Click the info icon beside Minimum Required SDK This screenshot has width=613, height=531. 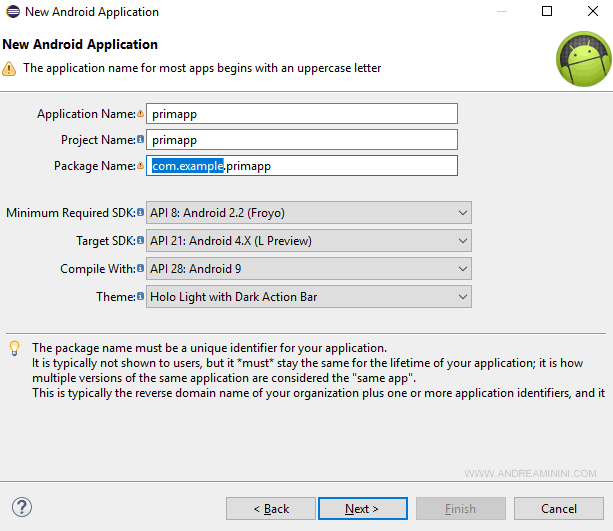tap(141, 213)
